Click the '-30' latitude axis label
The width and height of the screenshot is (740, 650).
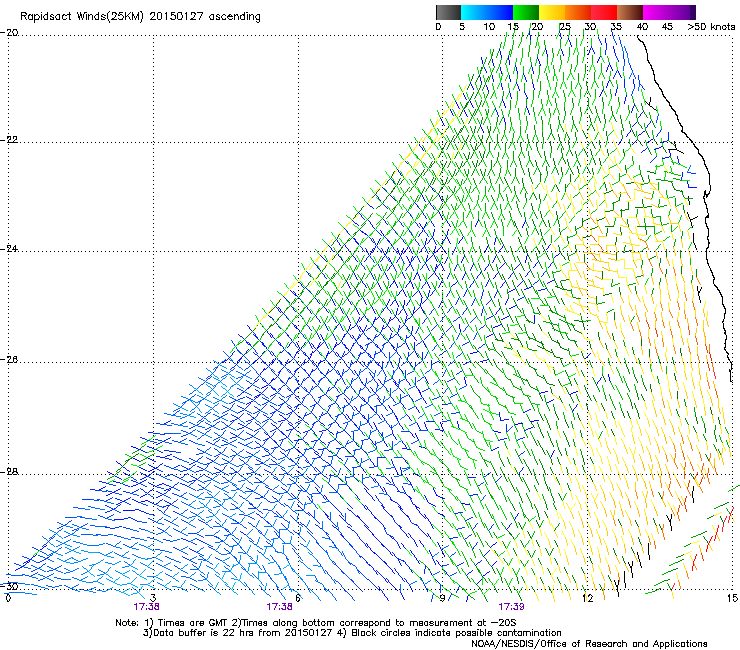[9, 586]
